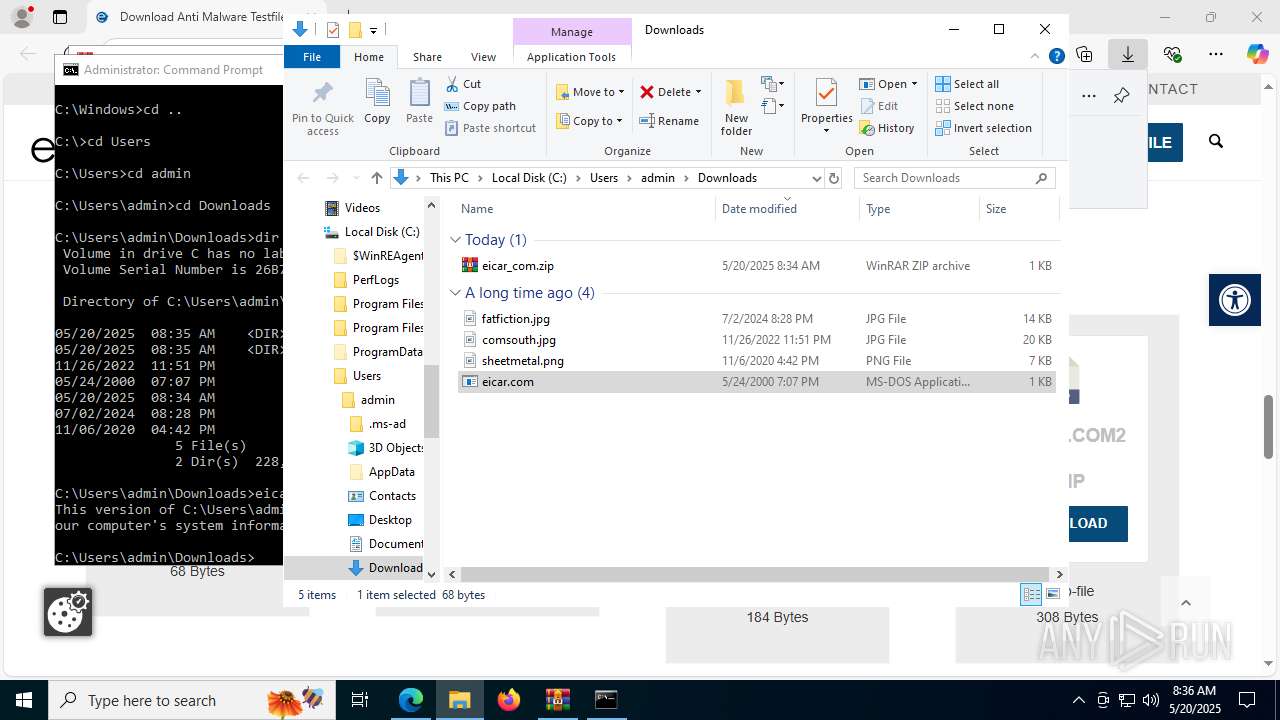1280x720 pixels.
Task: Open Microsoft Edge from the taskbar
Action: (411, 699)
